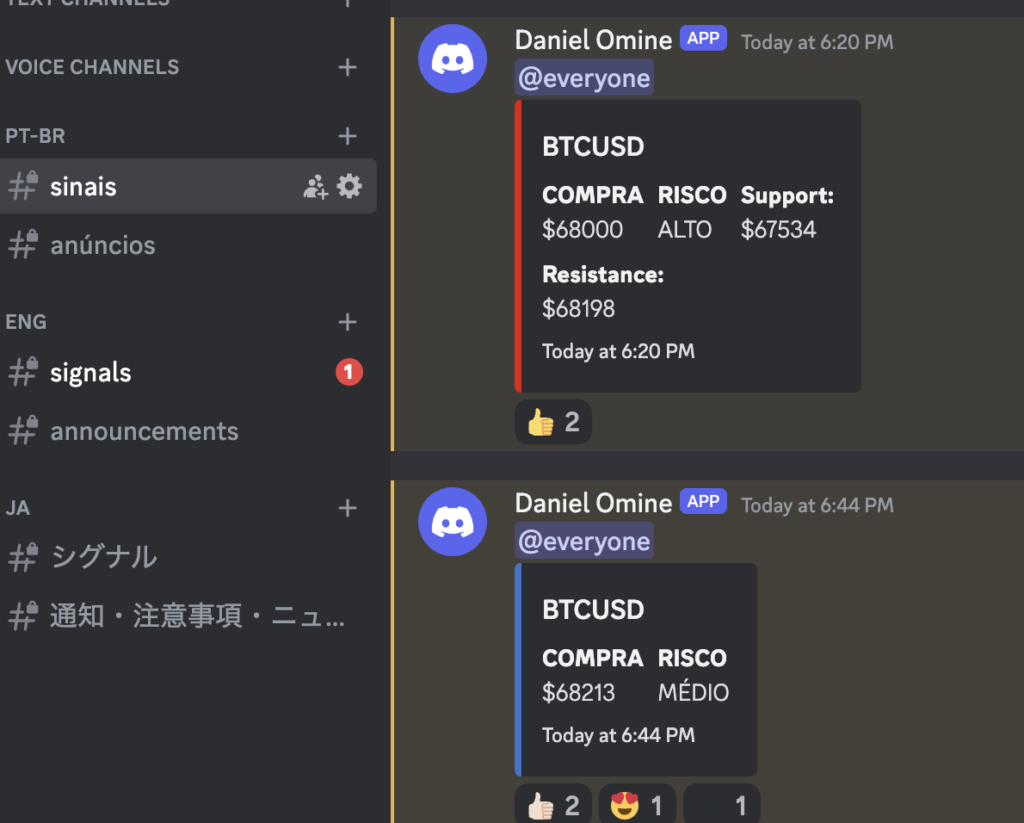Click Daniel Omine avatar on 6:44 PM message
Image resolution: width=1024 pixels, height=823 pixels.
coord(453,522)
